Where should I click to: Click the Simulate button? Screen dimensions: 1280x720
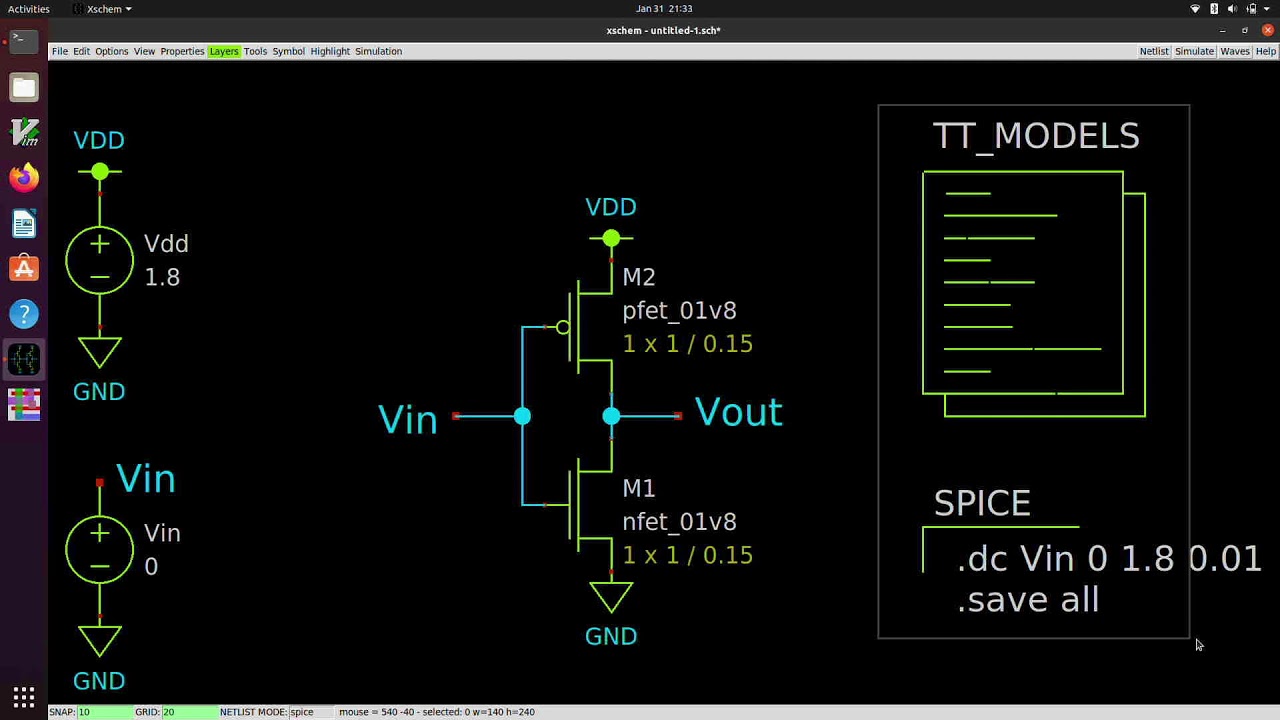coord(1194,51)
